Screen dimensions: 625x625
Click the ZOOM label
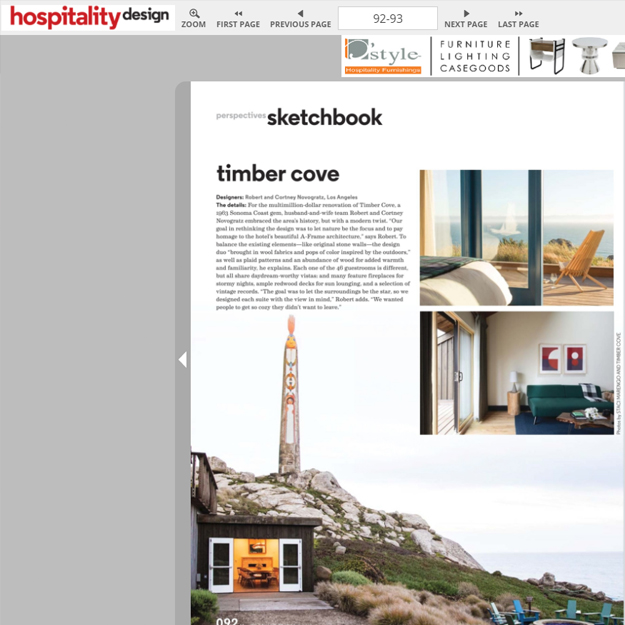[x=193, y=24]
